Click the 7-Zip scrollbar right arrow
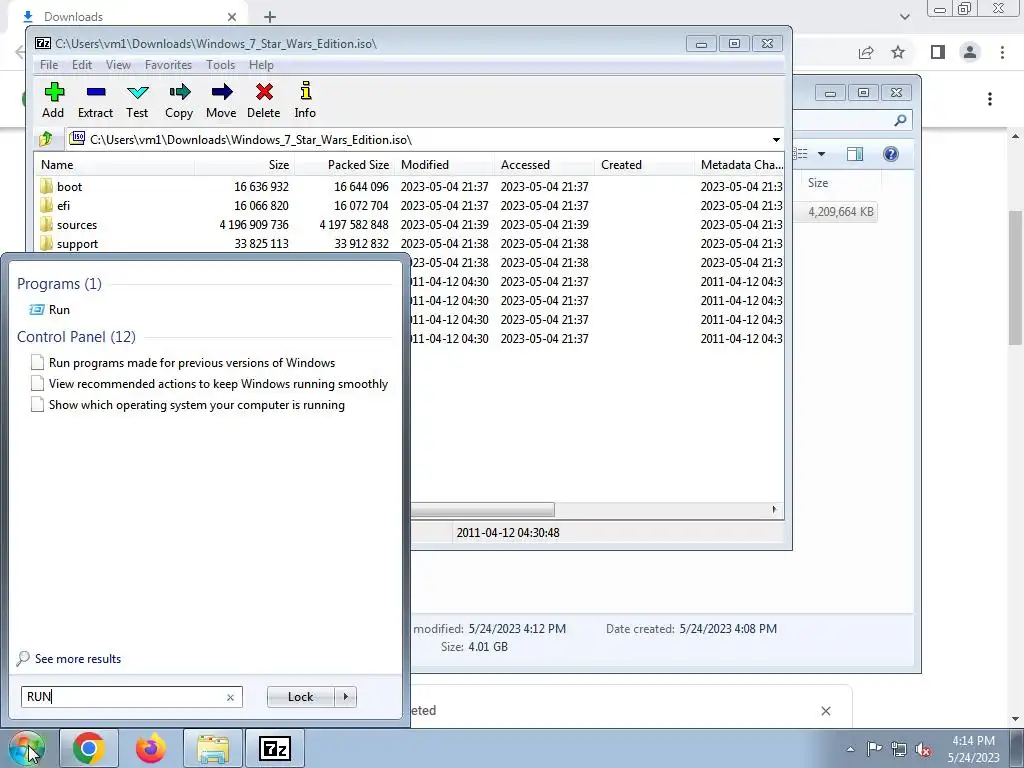 775,509
